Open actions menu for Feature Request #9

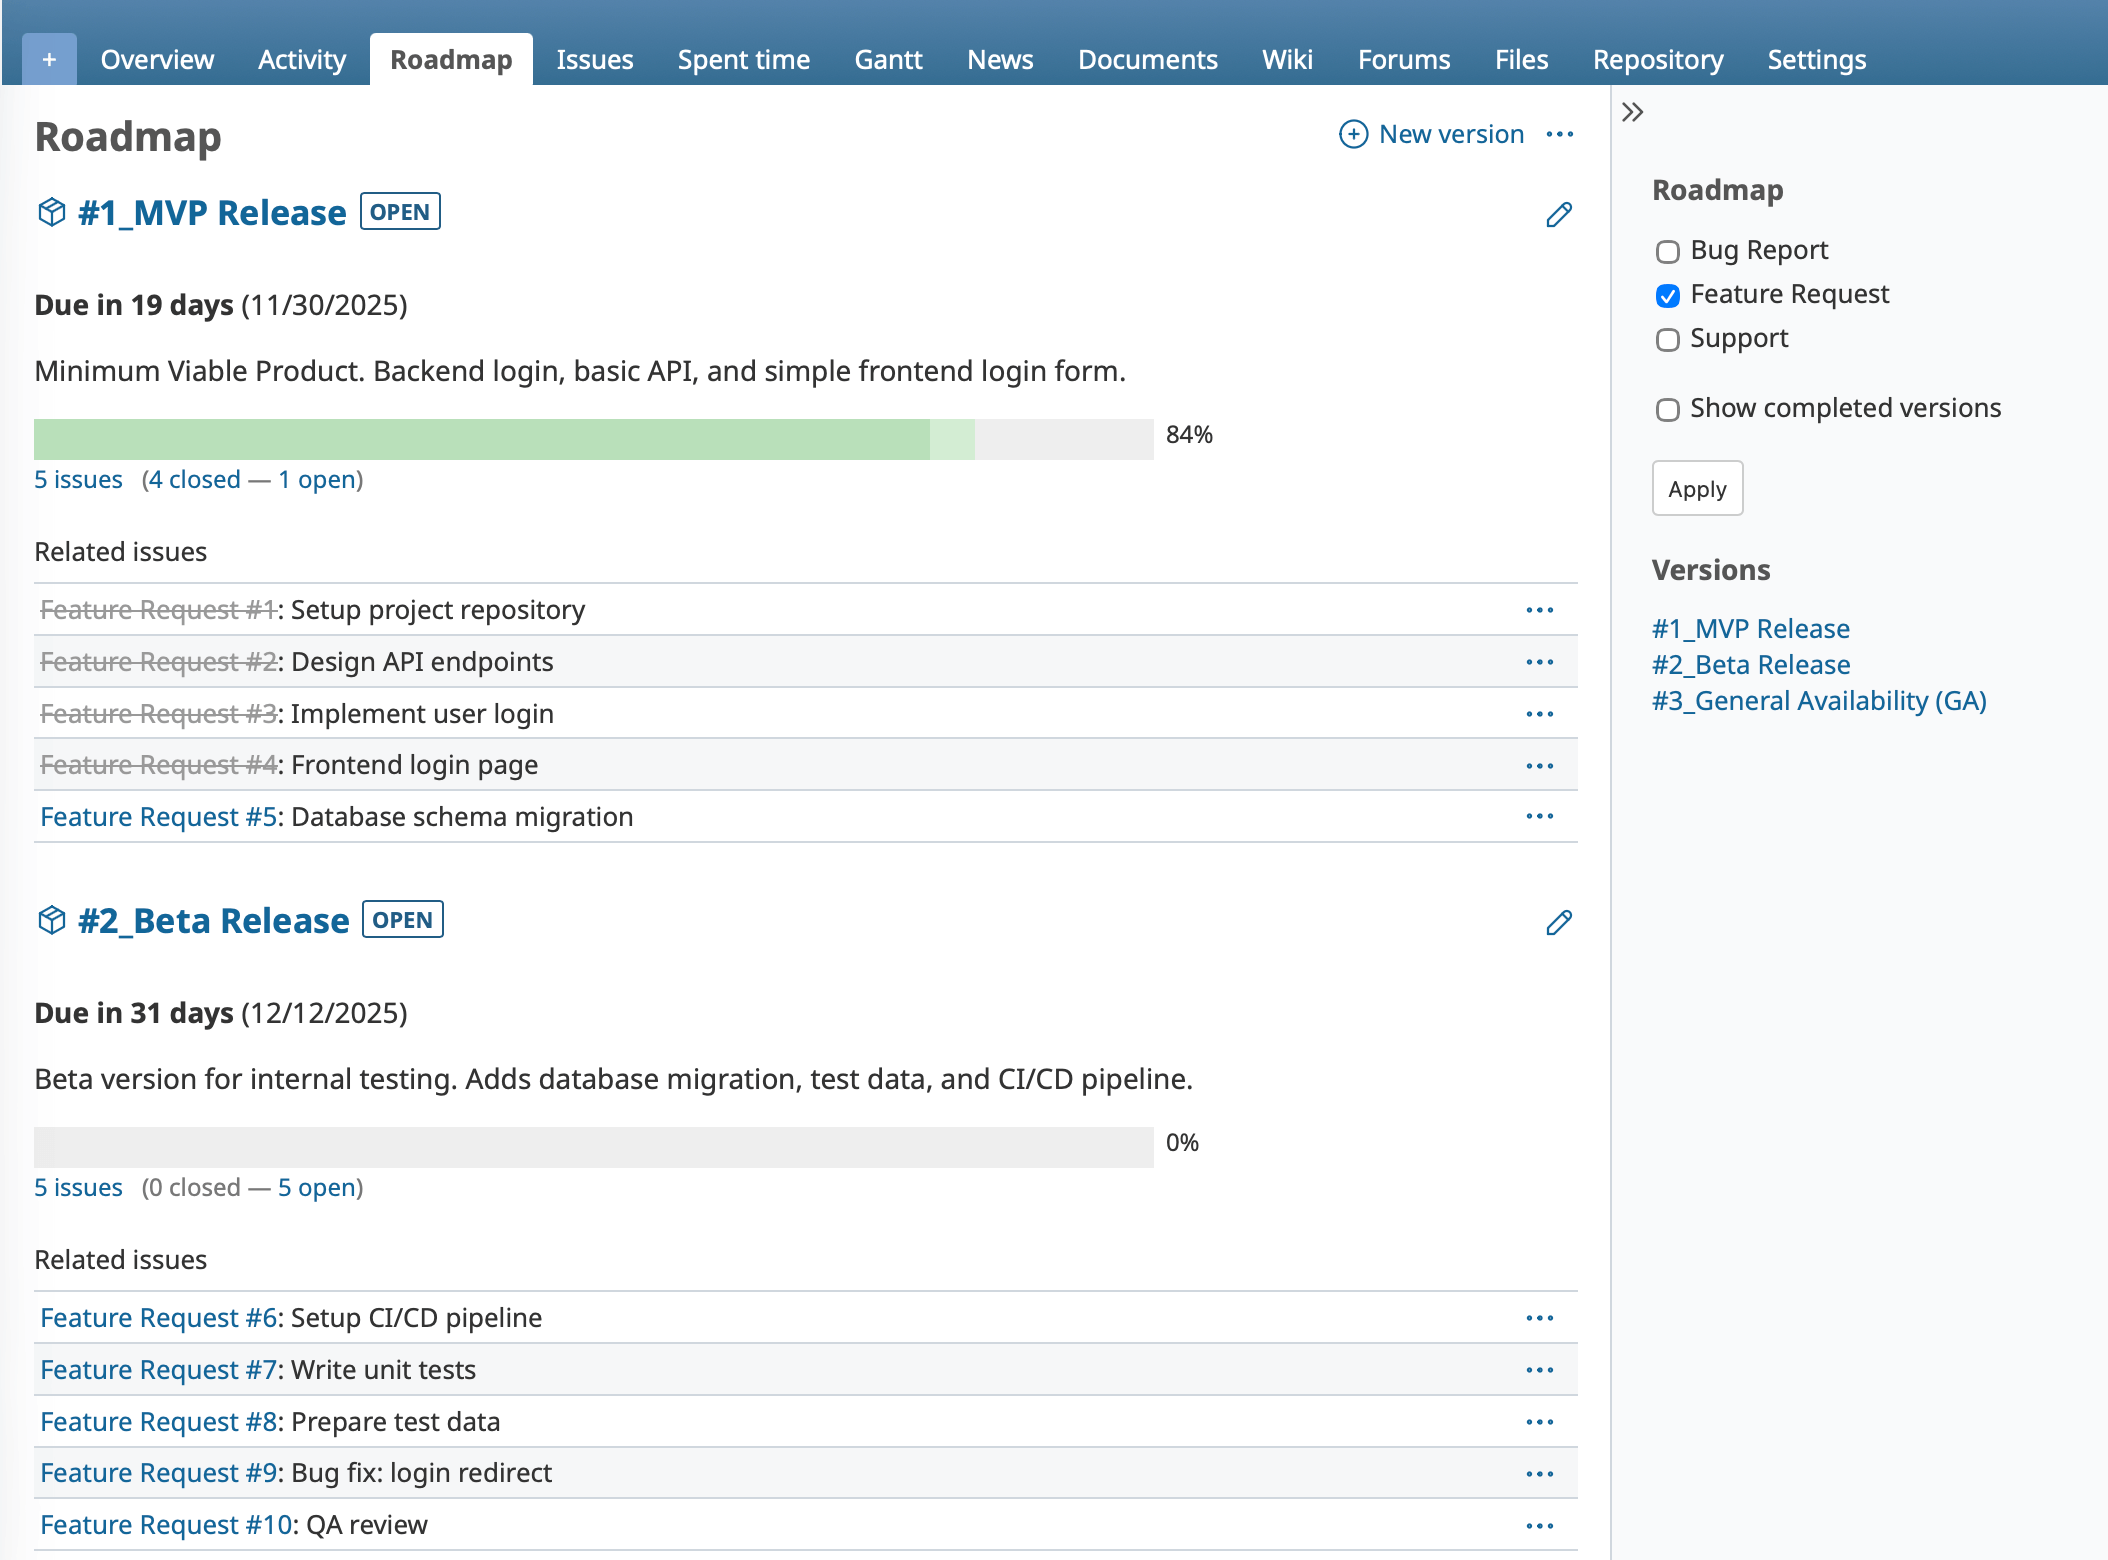point(1540,1473)
